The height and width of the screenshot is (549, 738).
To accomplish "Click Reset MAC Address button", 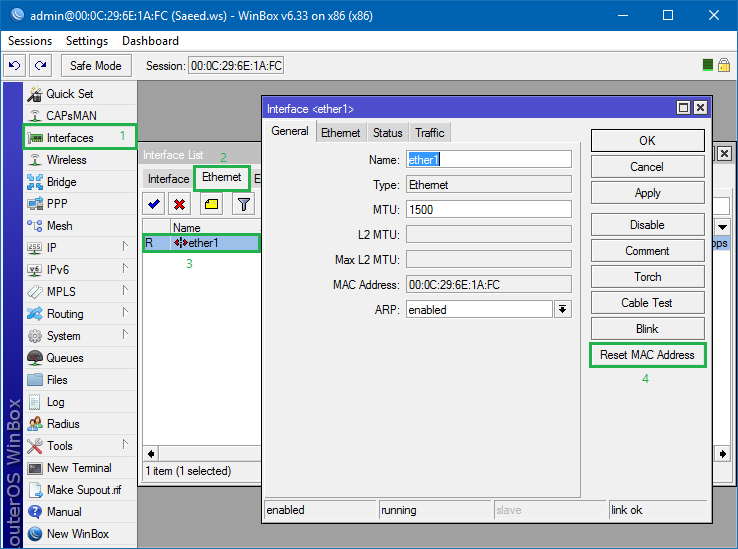I will 647,355.
